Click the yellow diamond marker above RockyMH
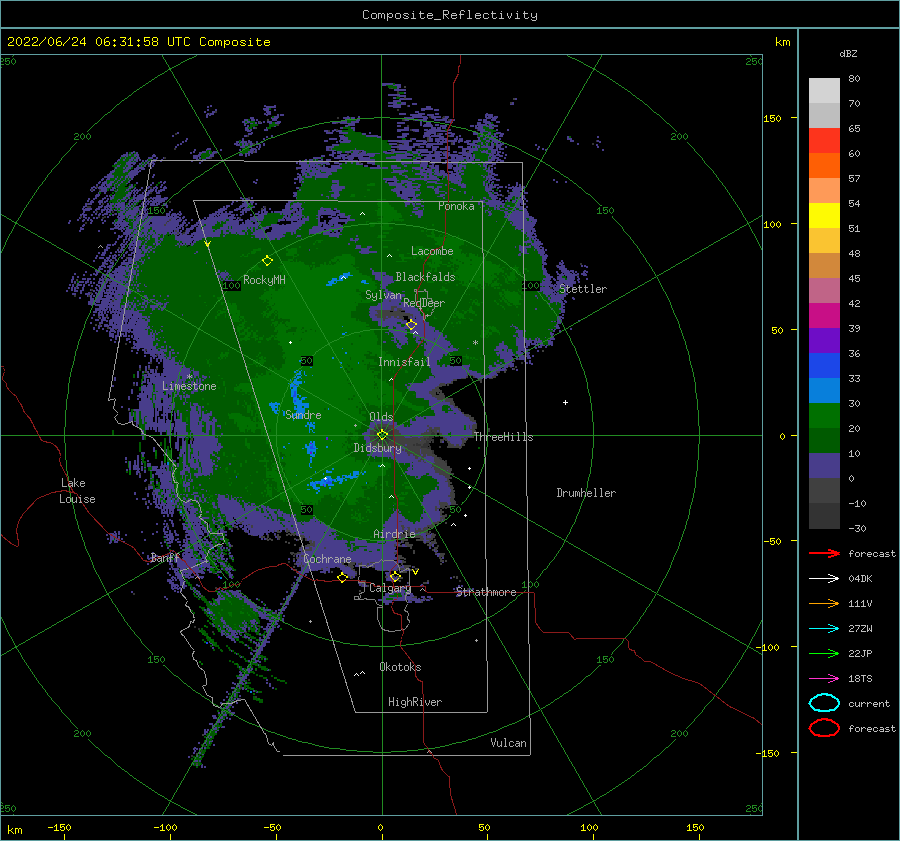The image size is (900, 841). coord(267,261)
